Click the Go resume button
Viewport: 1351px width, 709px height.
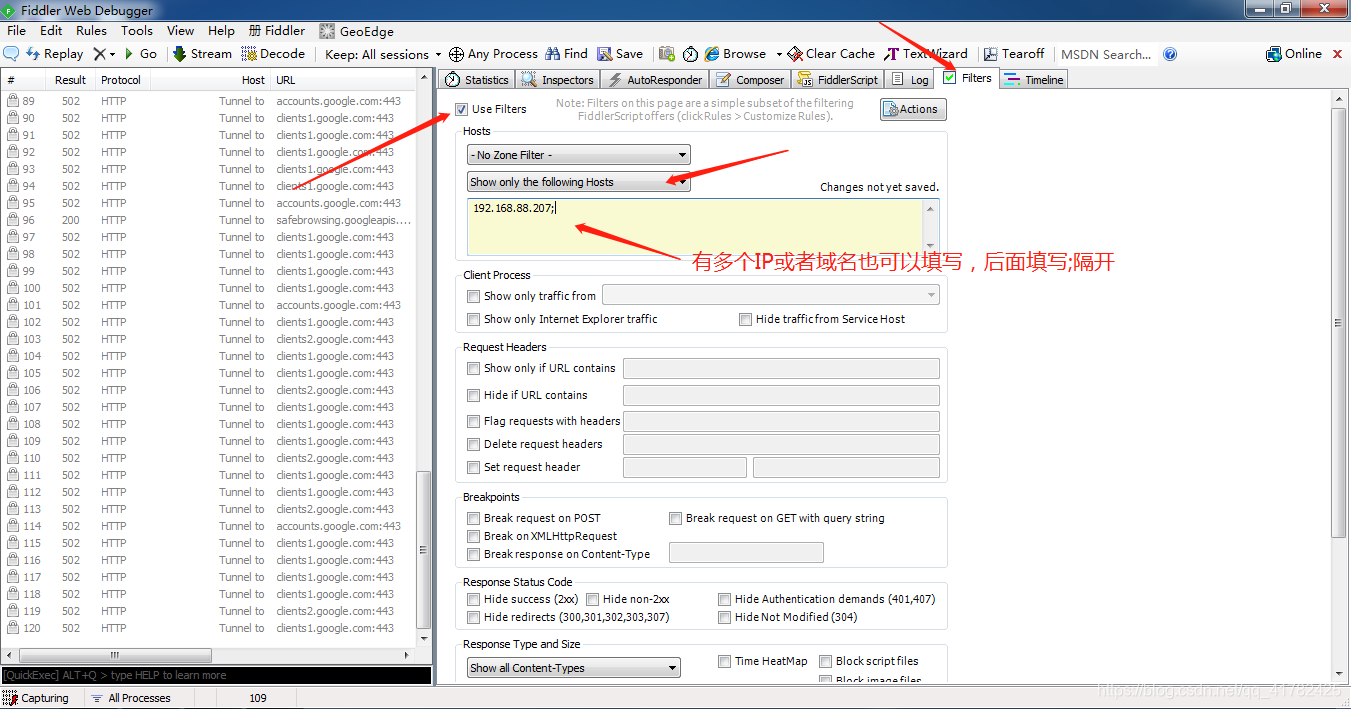140,54
